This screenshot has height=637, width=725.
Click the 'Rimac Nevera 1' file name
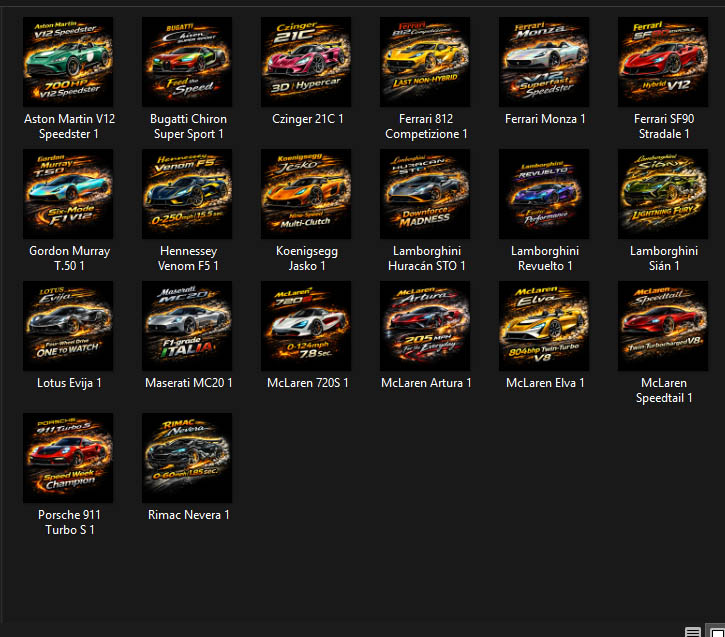click(x=189, y=515)
